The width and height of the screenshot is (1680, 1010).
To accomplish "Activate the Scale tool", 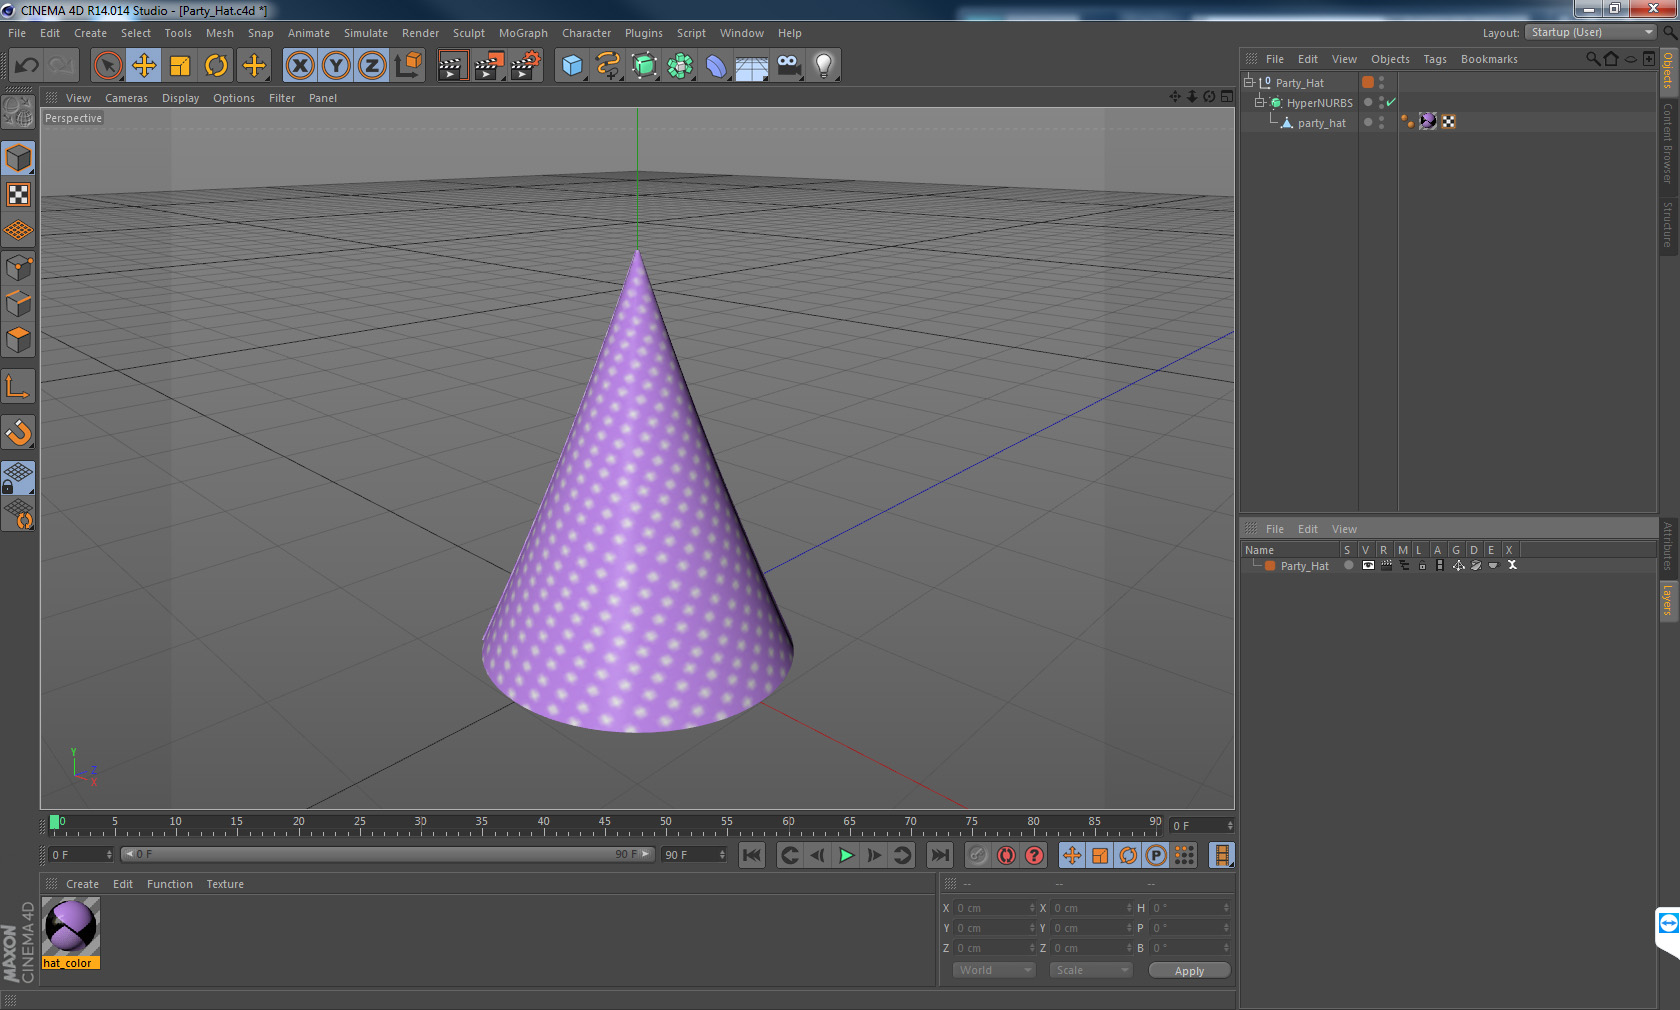I will (x=180, y=66).
